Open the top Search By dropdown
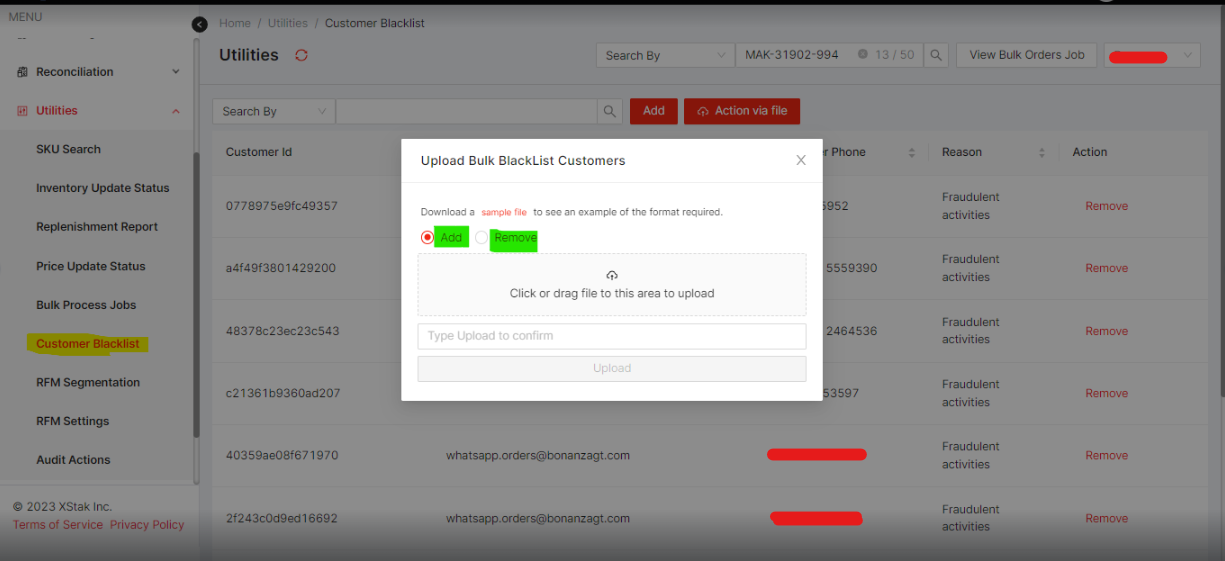Screen dimensions: 1225x561 [x=665, y=56]
